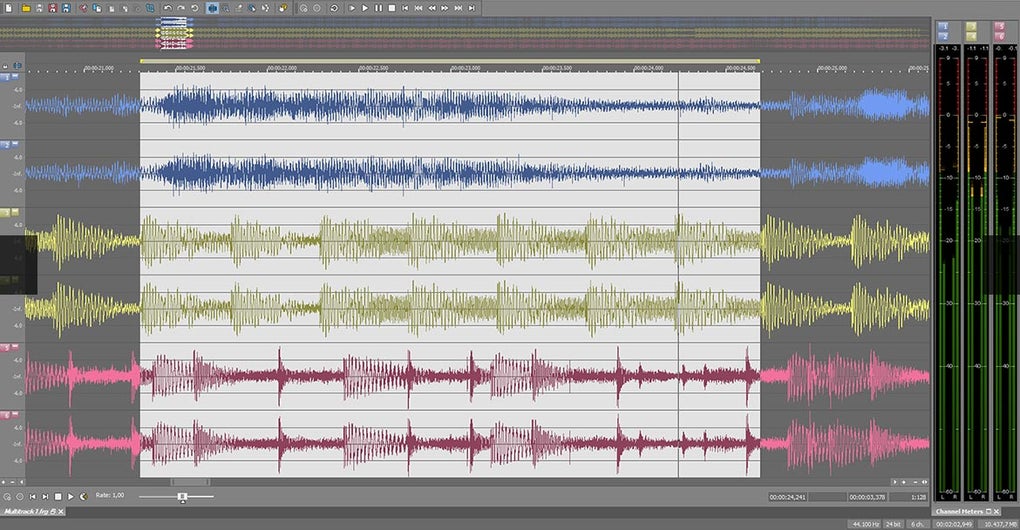The width and height of the screenshot is (1020, 530).
Task: Click the Redo arrow in the toolbar
Action: [x=182, y=8]
